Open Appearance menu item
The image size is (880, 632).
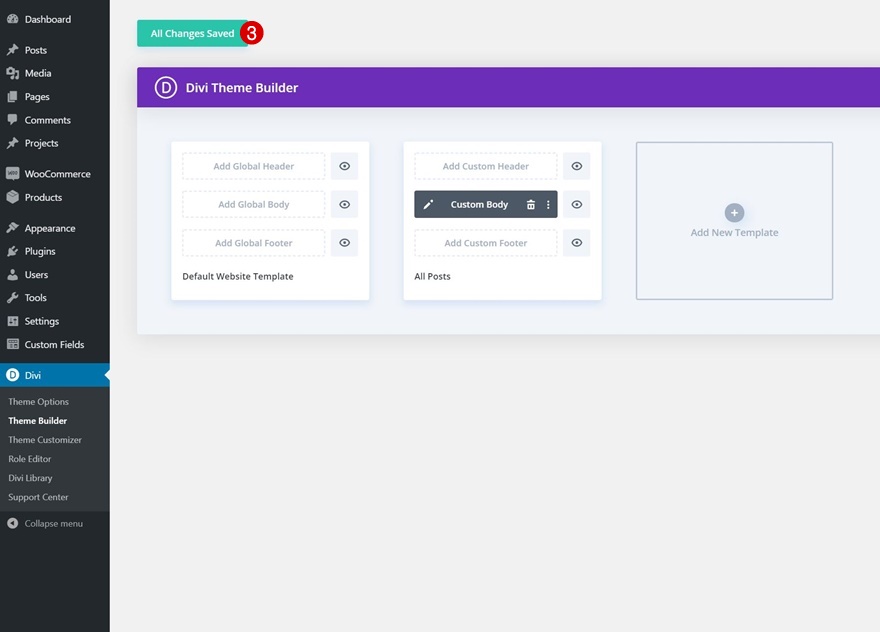(x=54, y=228)
